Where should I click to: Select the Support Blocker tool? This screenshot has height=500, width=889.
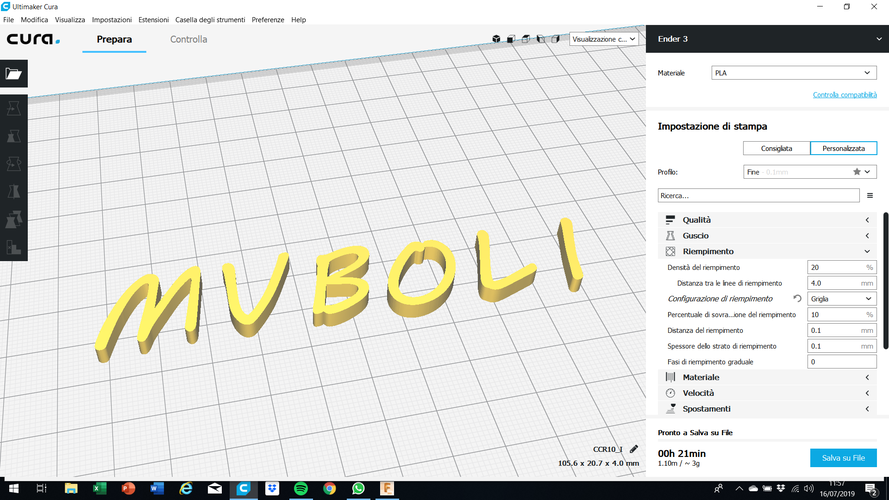(14, 247)
